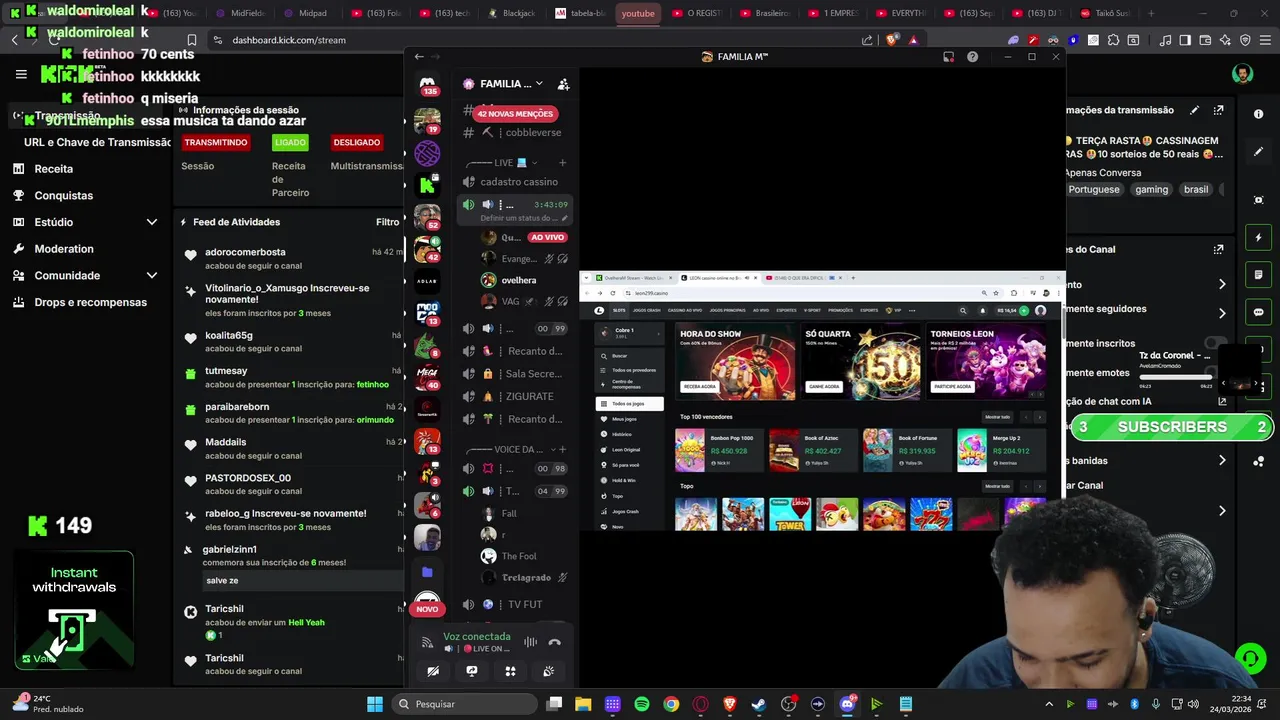Open activities icon in Discord voice panel
This screenshot has height=720, width=1280.
tap(510, 671)
